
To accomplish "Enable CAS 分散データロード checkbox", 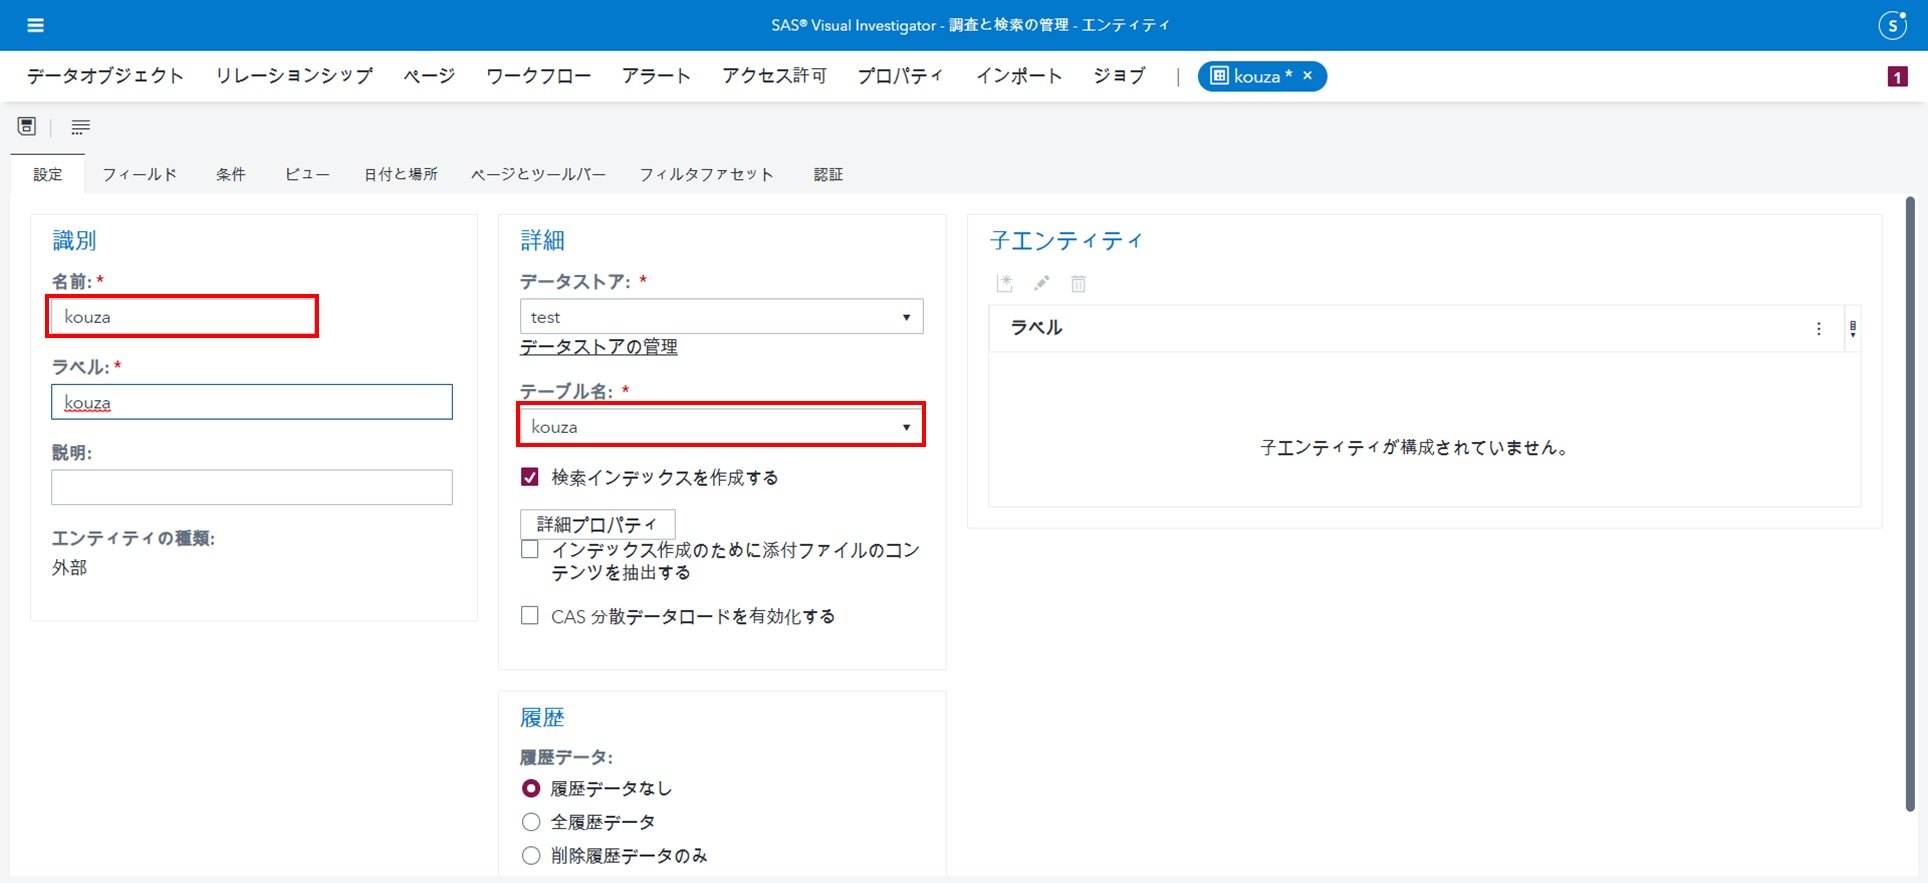I will point(530,615).
